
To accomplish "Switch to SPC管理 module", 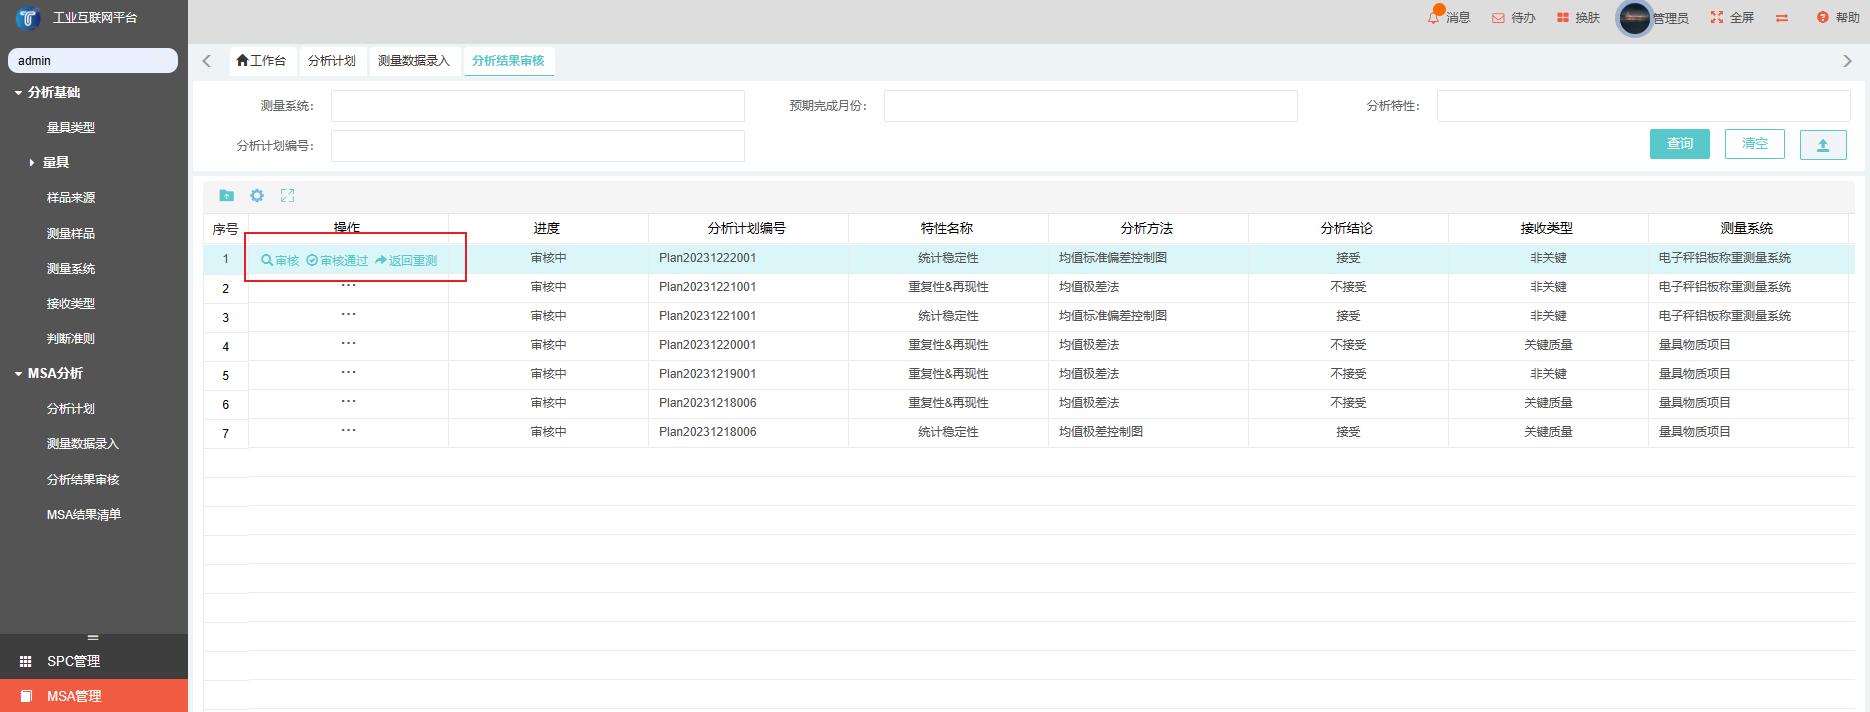I will [94, 661].
